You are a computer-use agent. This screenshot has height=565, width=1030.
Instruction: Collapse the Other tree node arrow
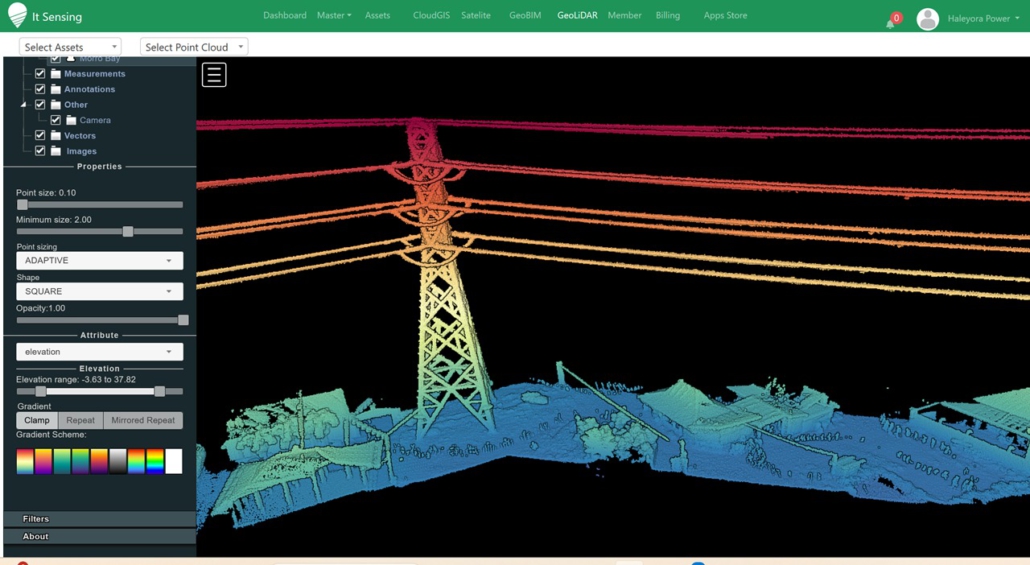[x=24, y=105]
